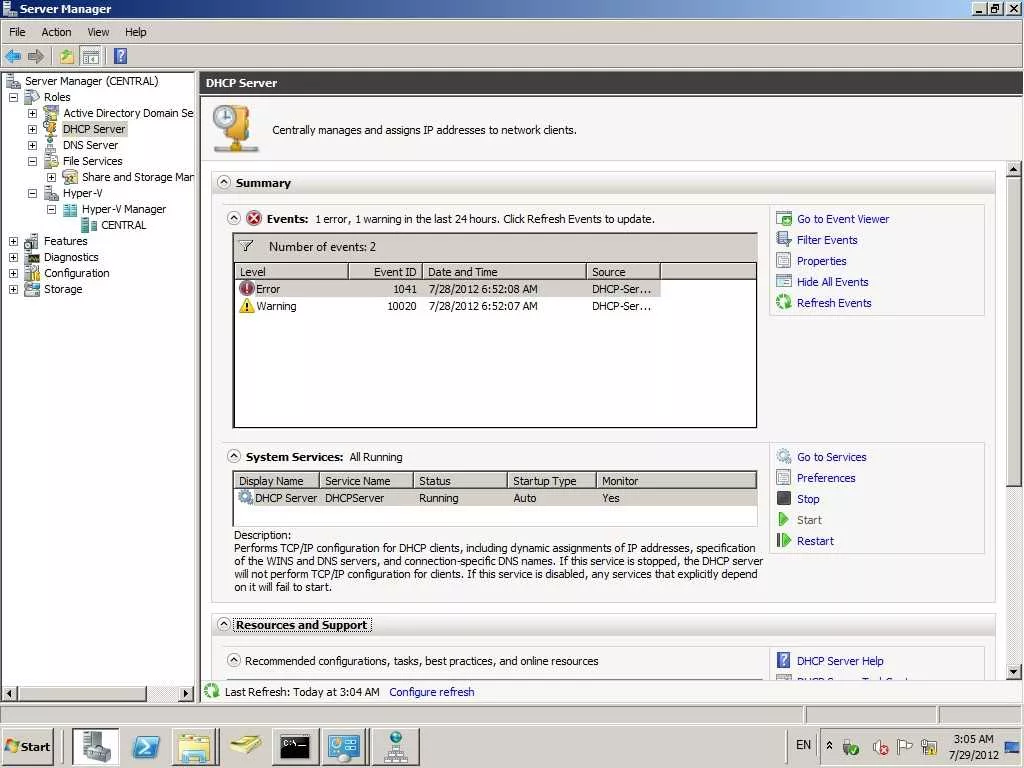Click the services Preferences icon
This screenshot has height=768, width=1024.
(784, 477)
